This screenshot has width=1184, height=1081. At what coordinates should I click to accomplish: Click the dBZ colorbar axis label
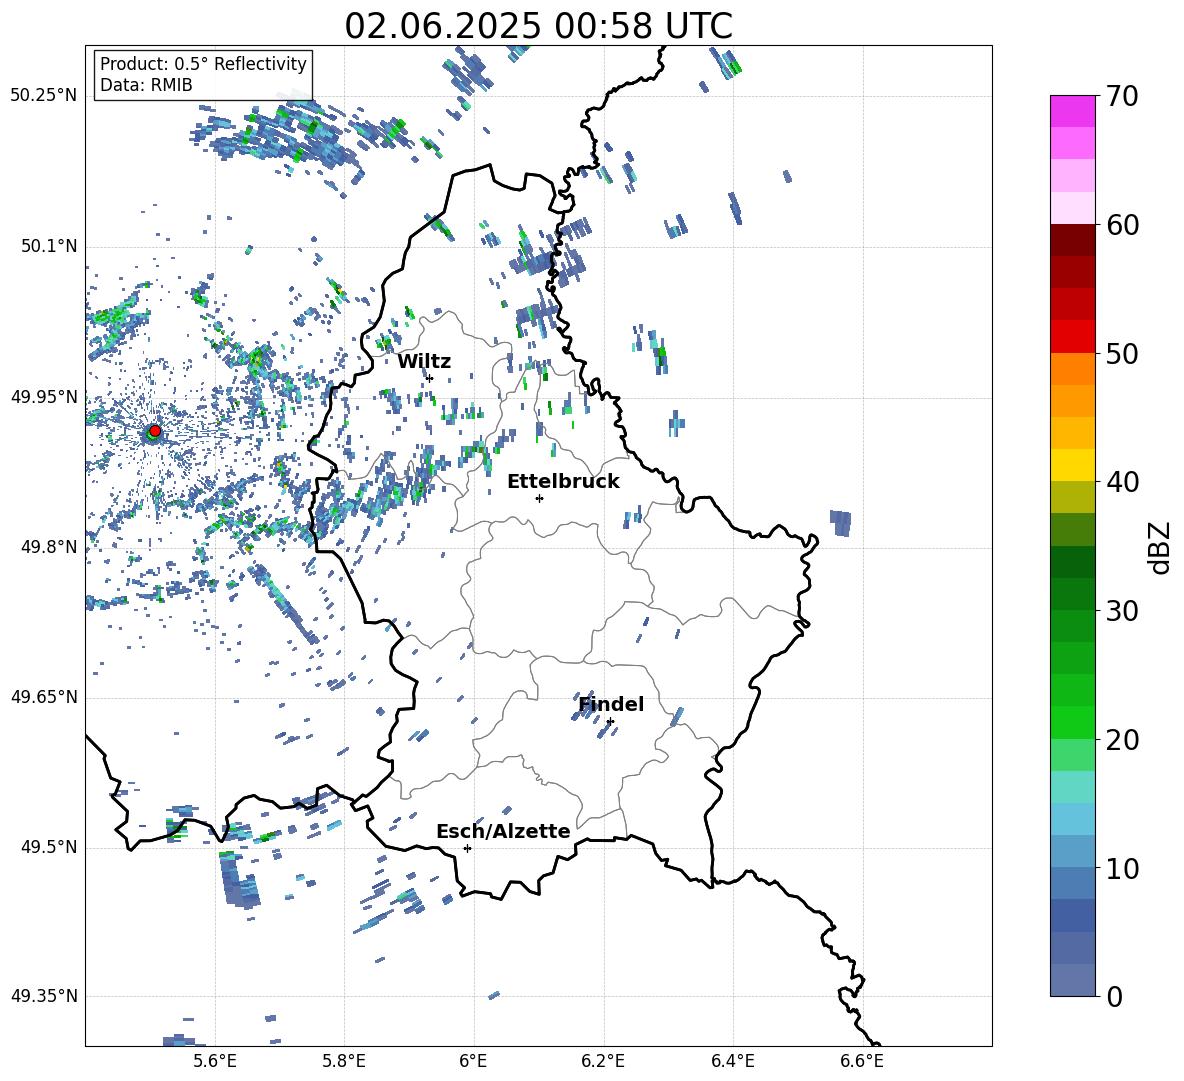pos(1161,547)
